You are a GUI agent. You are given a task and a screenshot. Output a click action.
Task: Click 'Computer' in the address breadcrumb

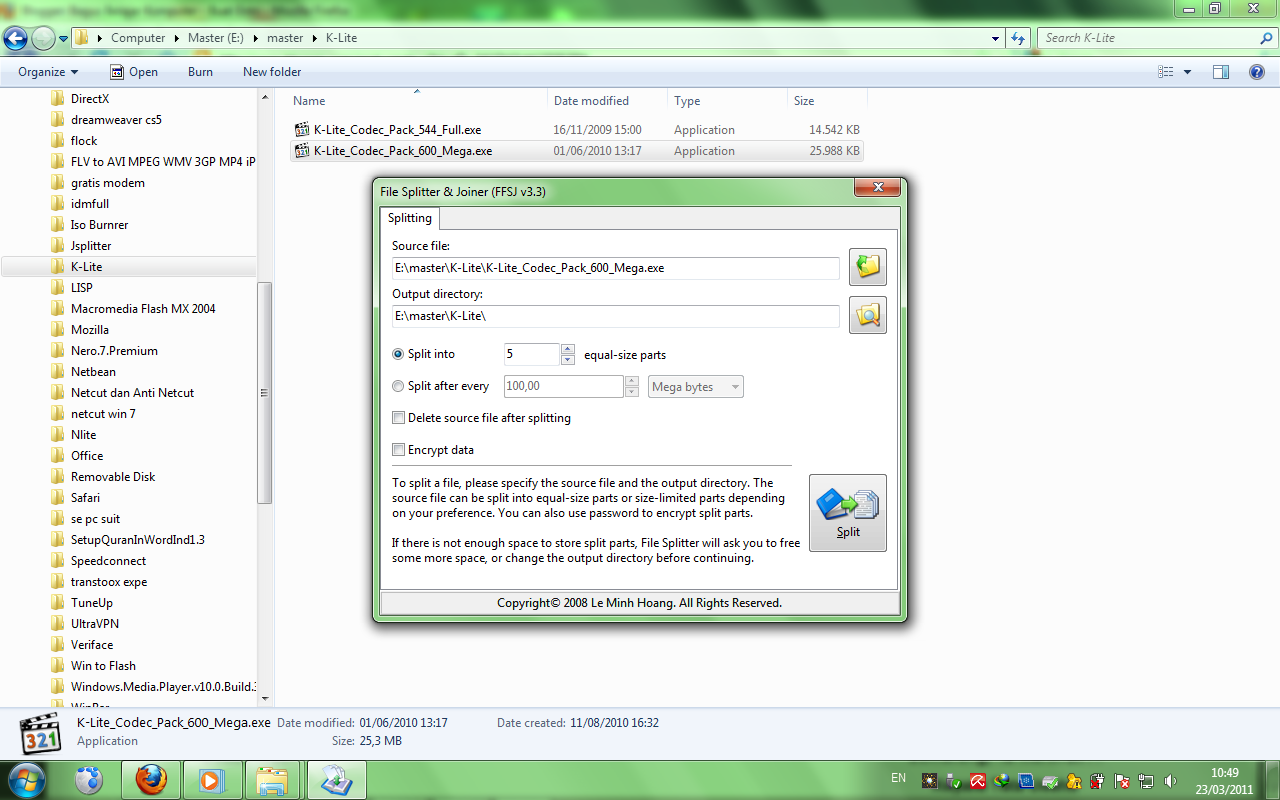pyautogui.click(x=138, y=38)
